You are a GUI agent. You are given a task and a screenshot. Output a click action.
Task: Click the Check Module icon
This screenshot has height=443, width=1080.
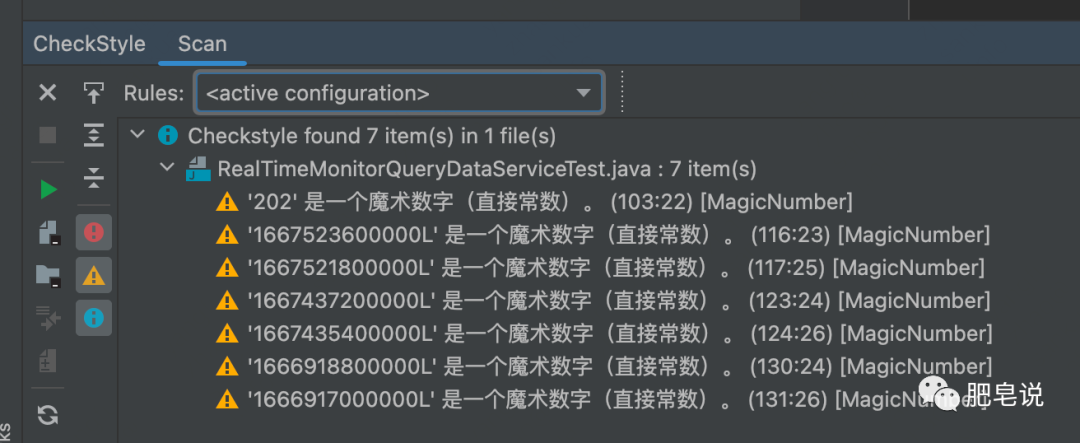(47, 232)
